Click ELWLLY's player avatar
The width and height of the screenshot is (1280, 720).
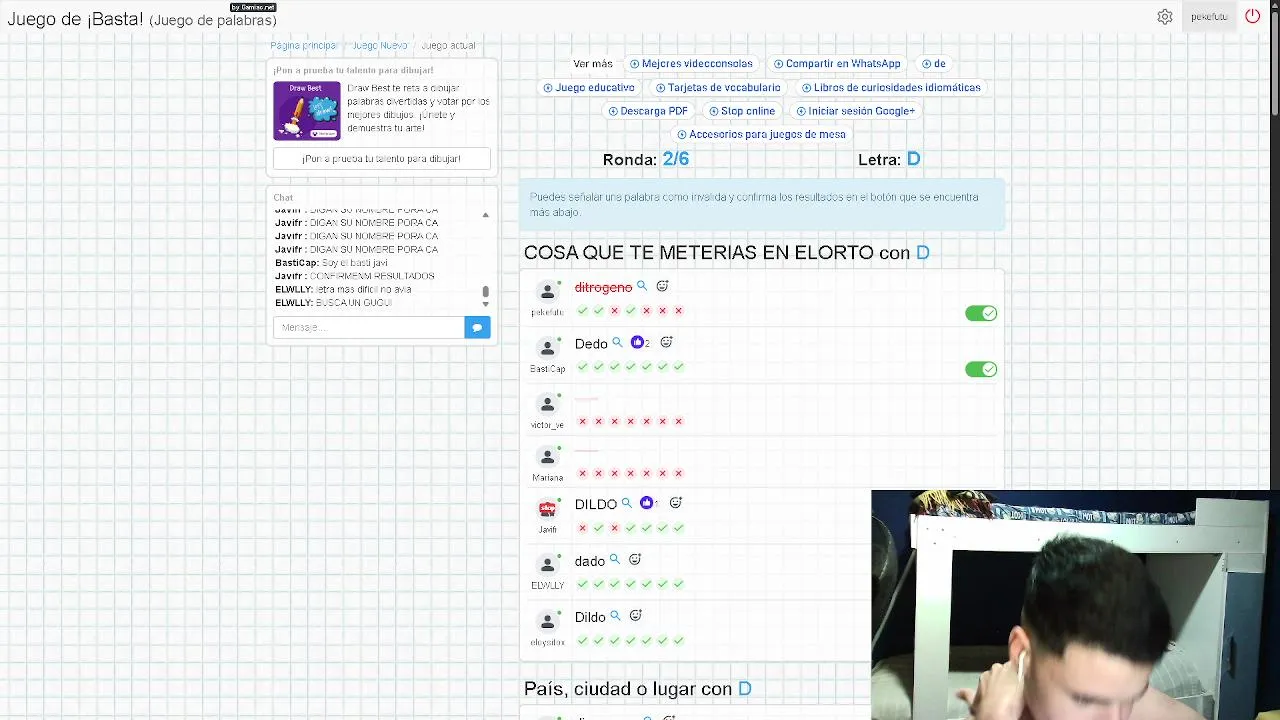547,566
